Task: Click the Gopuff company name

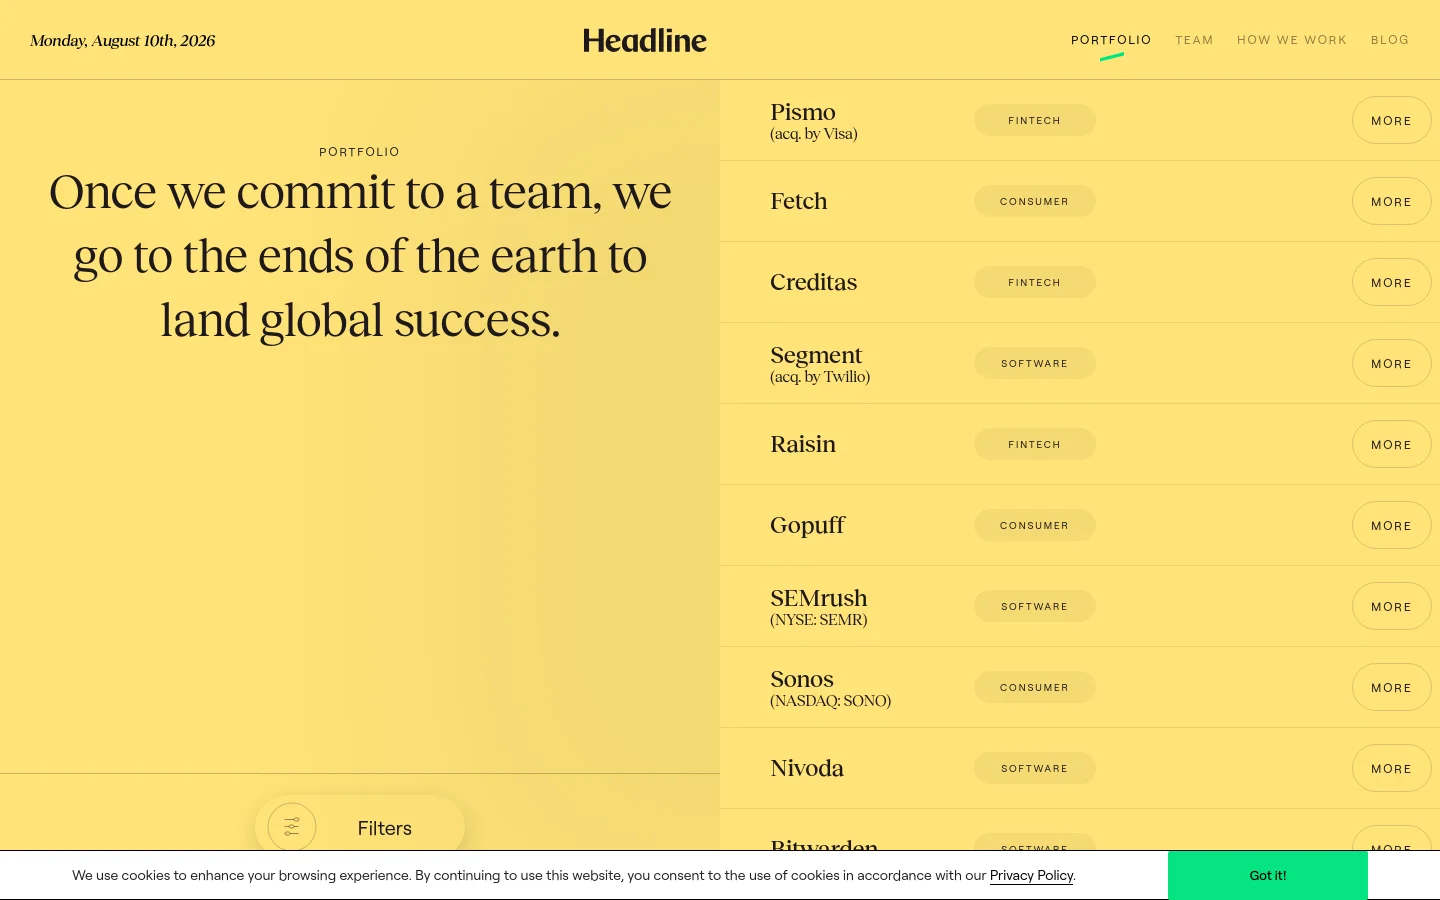Action: point(808,526)
